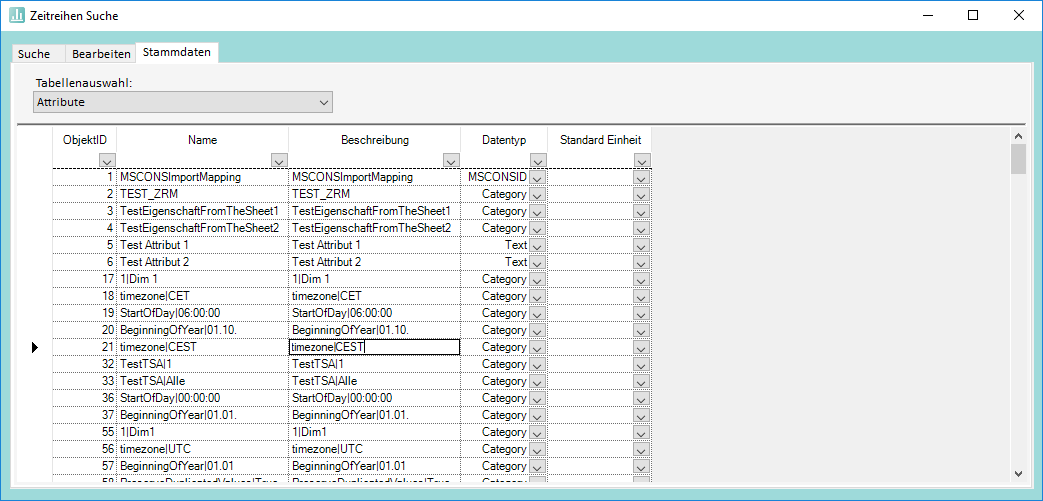
Task: Open Datentyp dropdown for Test Attribut 1
Action: coord(538,245)
